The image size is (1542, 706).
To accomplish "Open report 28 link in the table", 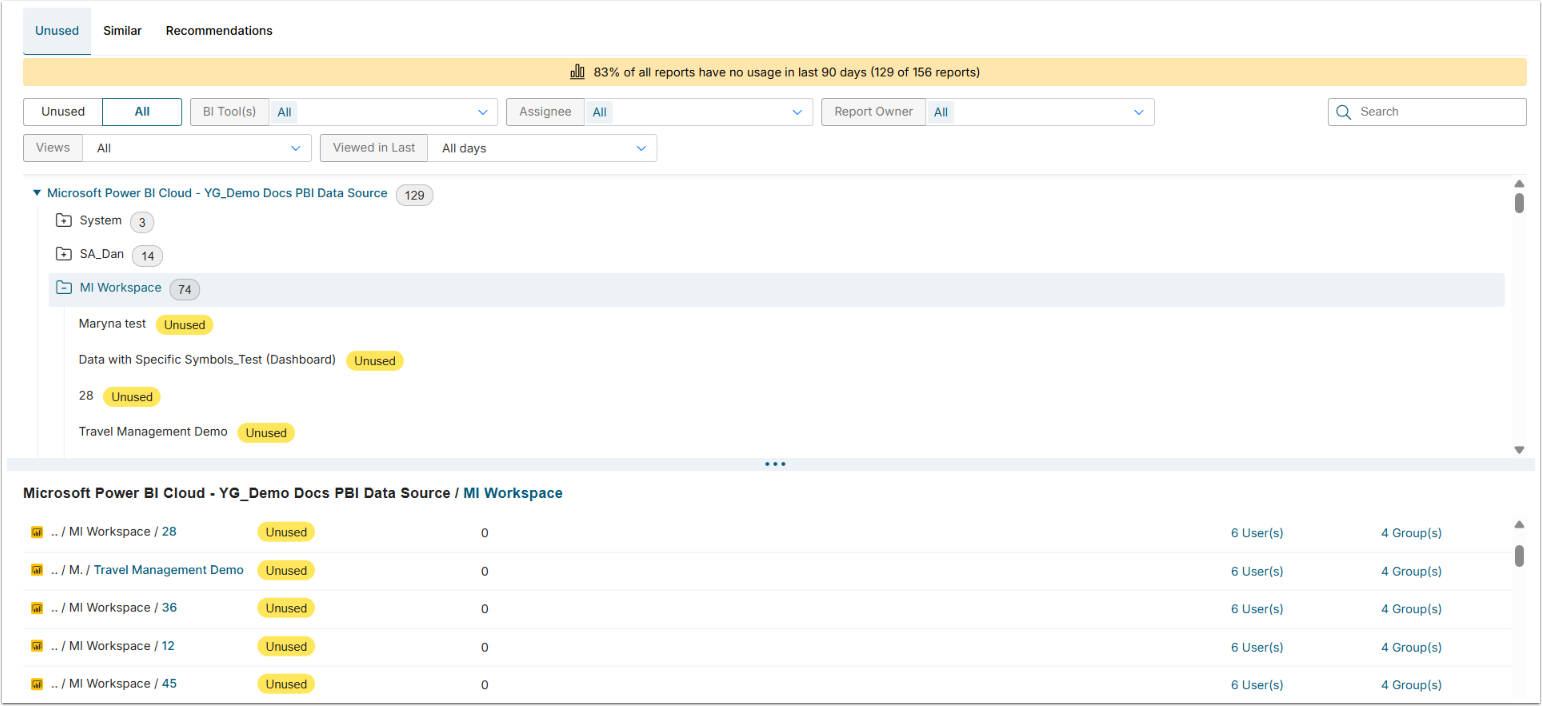I will (169, 532).
